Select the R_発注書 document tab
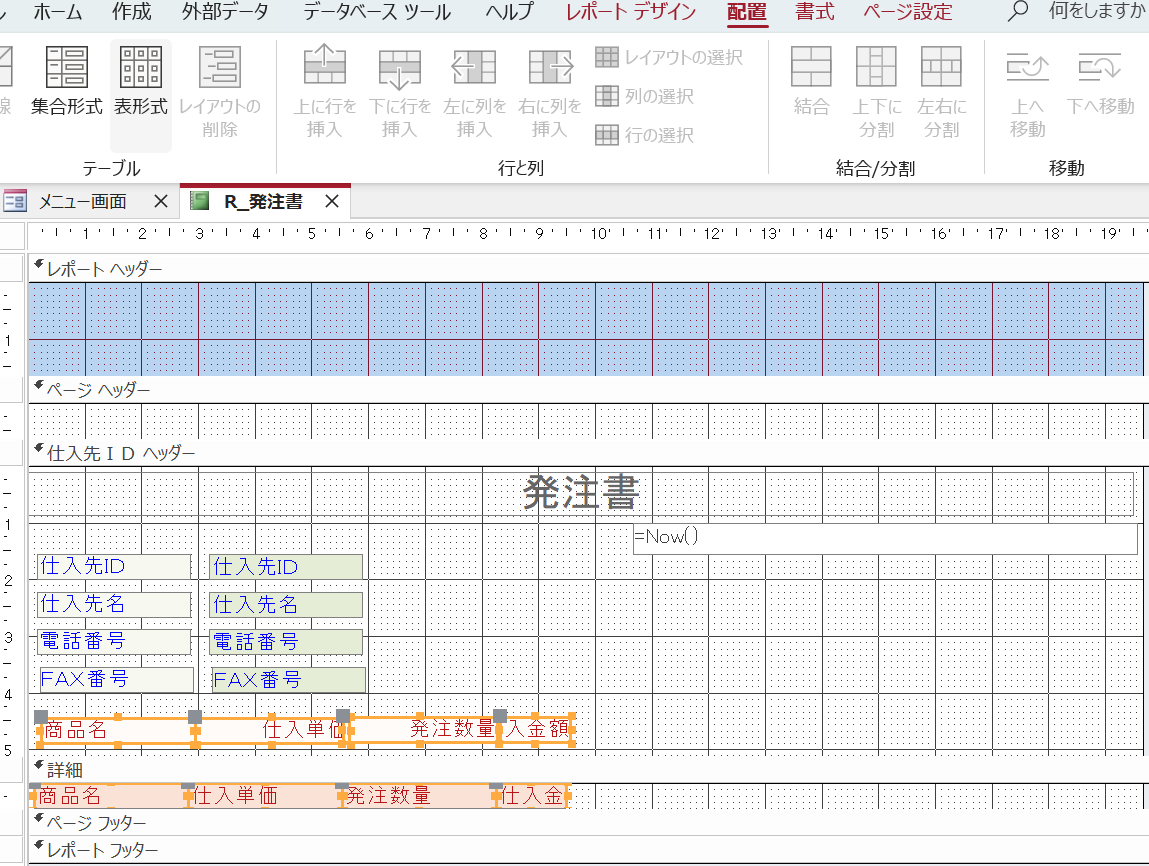This screenshot has width=1149, height=866. point(264,201)
